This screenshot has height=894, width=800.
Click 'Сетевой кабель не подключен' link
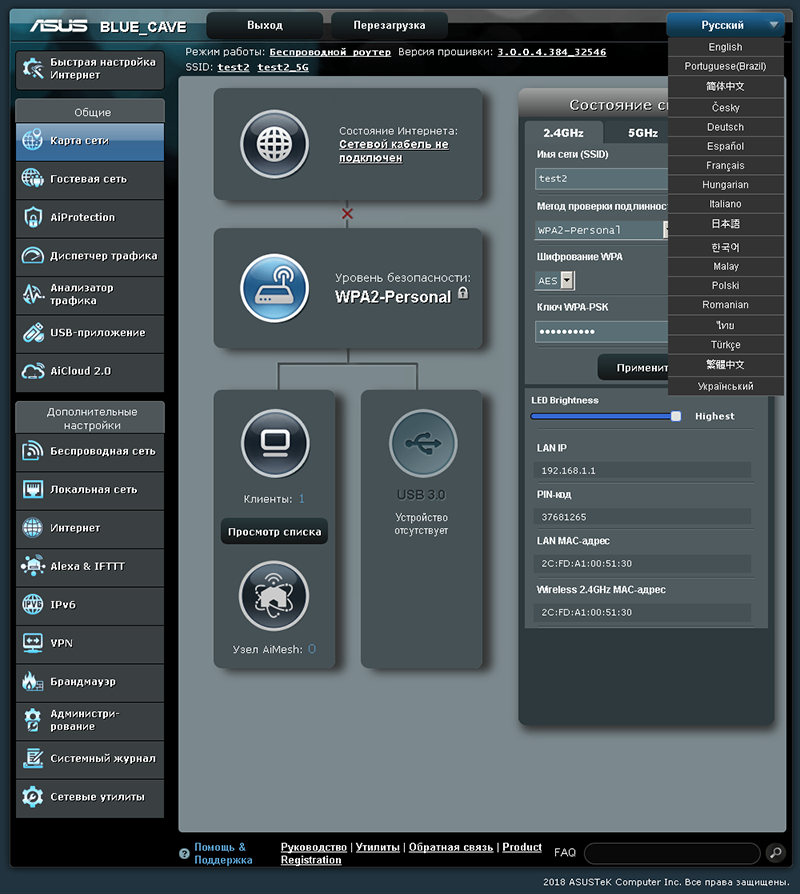click(x=393, y=151)
